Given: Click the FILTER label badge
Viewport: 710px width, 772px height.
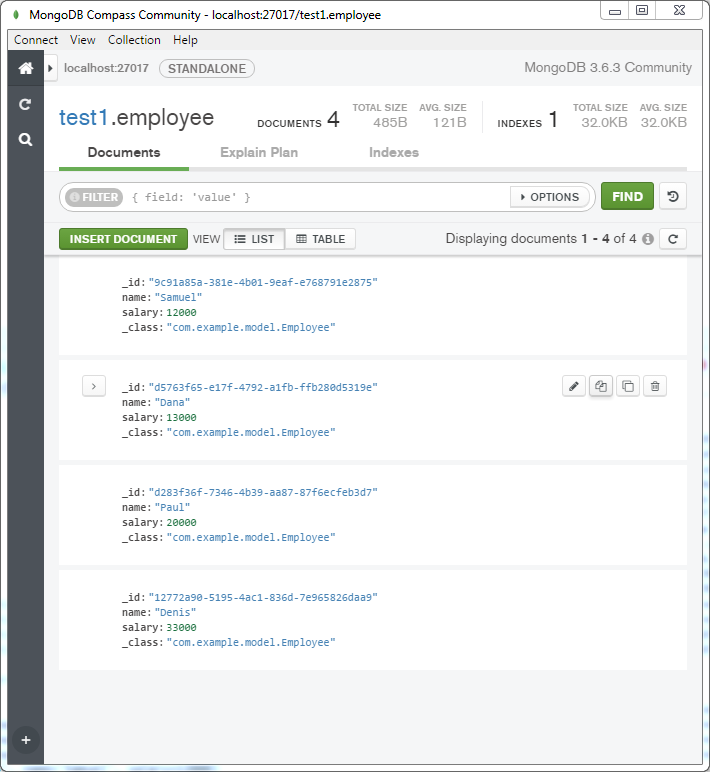Looking at the screenshot, I should pos(94,197).
